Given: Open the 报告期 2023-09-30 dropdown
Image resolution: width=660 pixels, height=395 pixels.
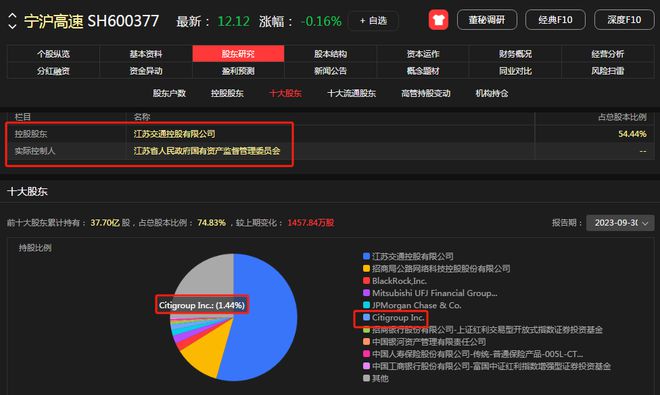Looking at the screenshot, I should 620,223.
